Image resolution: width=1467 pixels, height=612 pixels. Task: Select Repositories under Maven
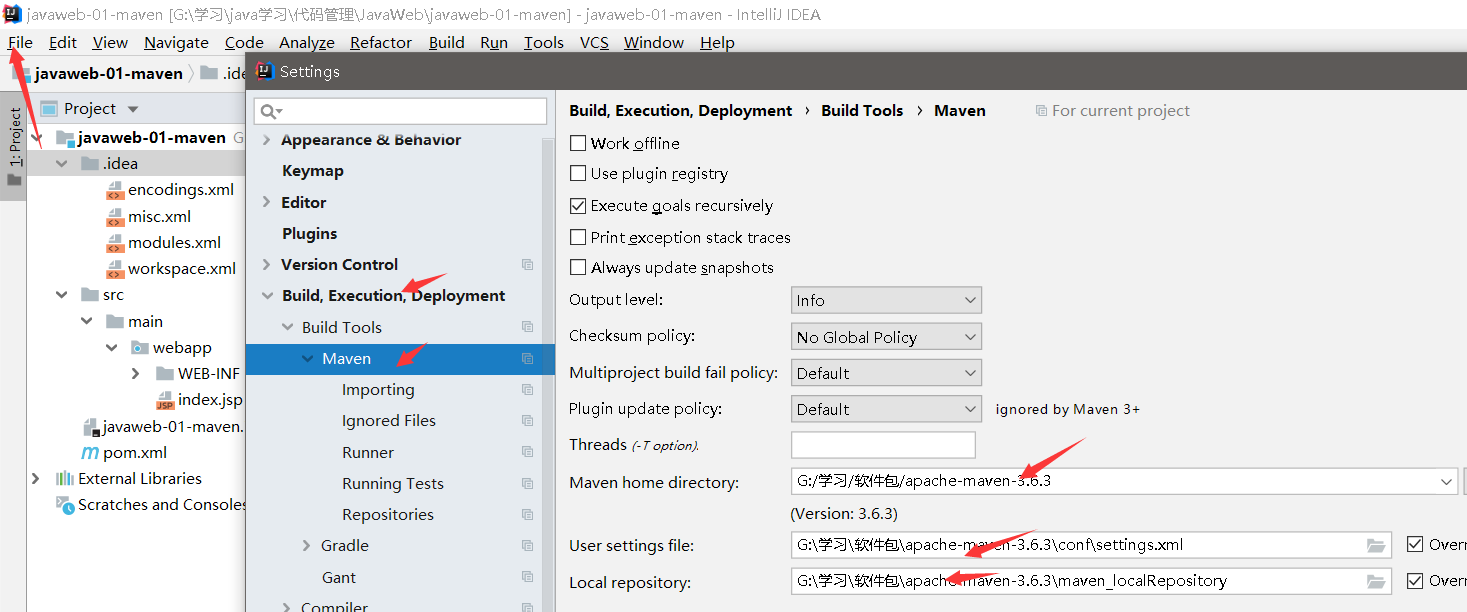click(x=388, y=514)
